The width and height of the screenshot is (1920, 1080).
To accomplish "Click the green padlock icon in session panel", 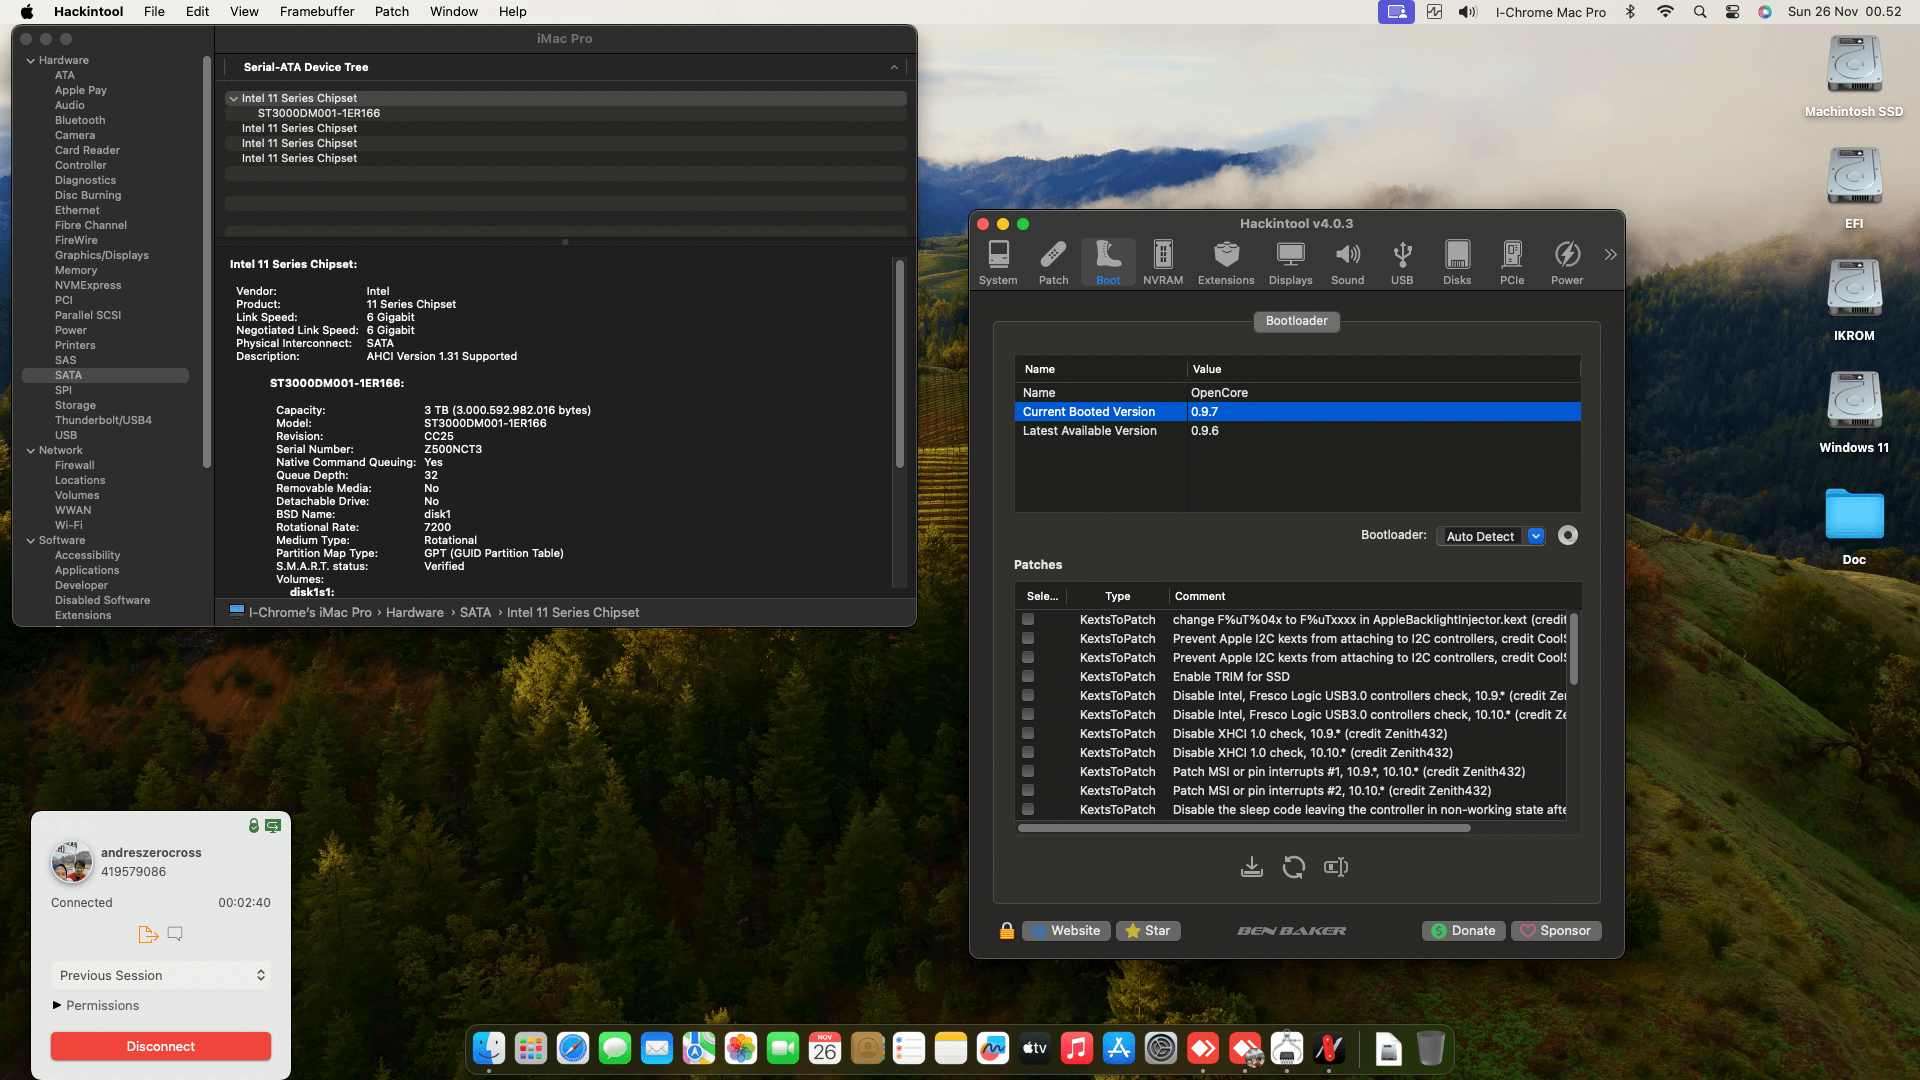I will pos(254,826).
